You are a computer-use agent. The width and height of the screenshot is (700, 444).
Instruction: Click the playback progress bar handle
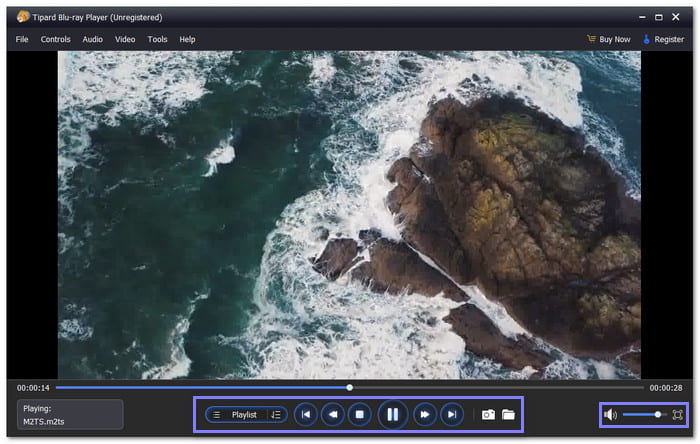[x=349, y=387]
